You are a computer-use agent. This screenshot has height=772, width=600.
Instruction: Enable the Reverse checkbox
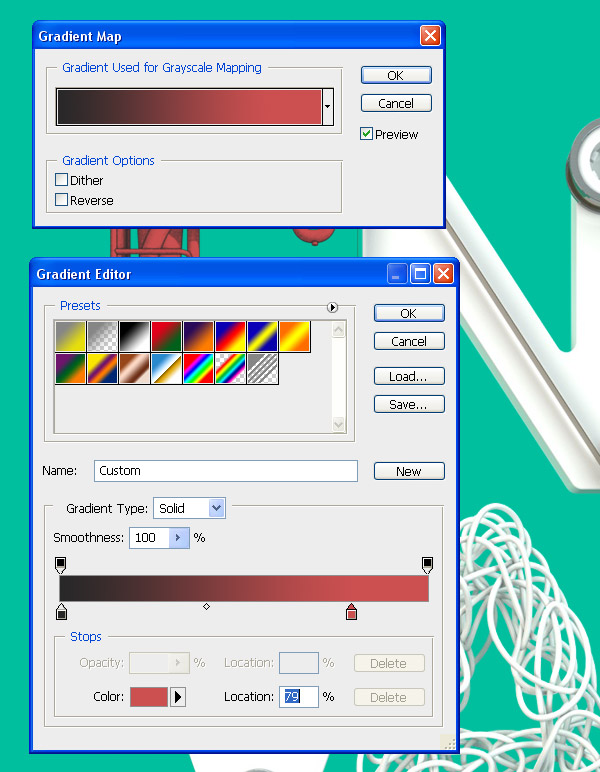pos(62,199)
